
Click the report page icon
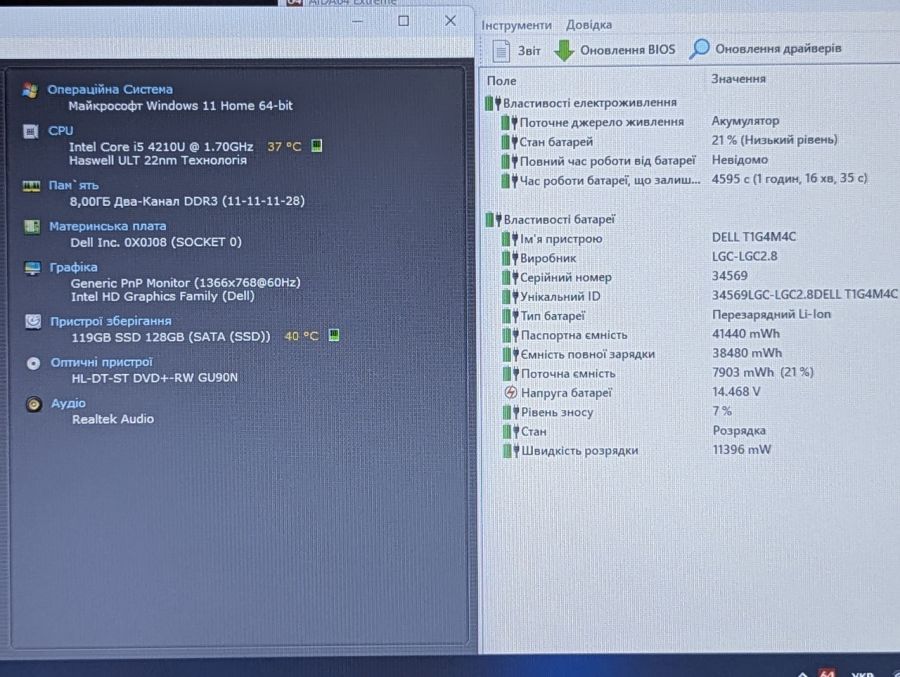point(501,51)
